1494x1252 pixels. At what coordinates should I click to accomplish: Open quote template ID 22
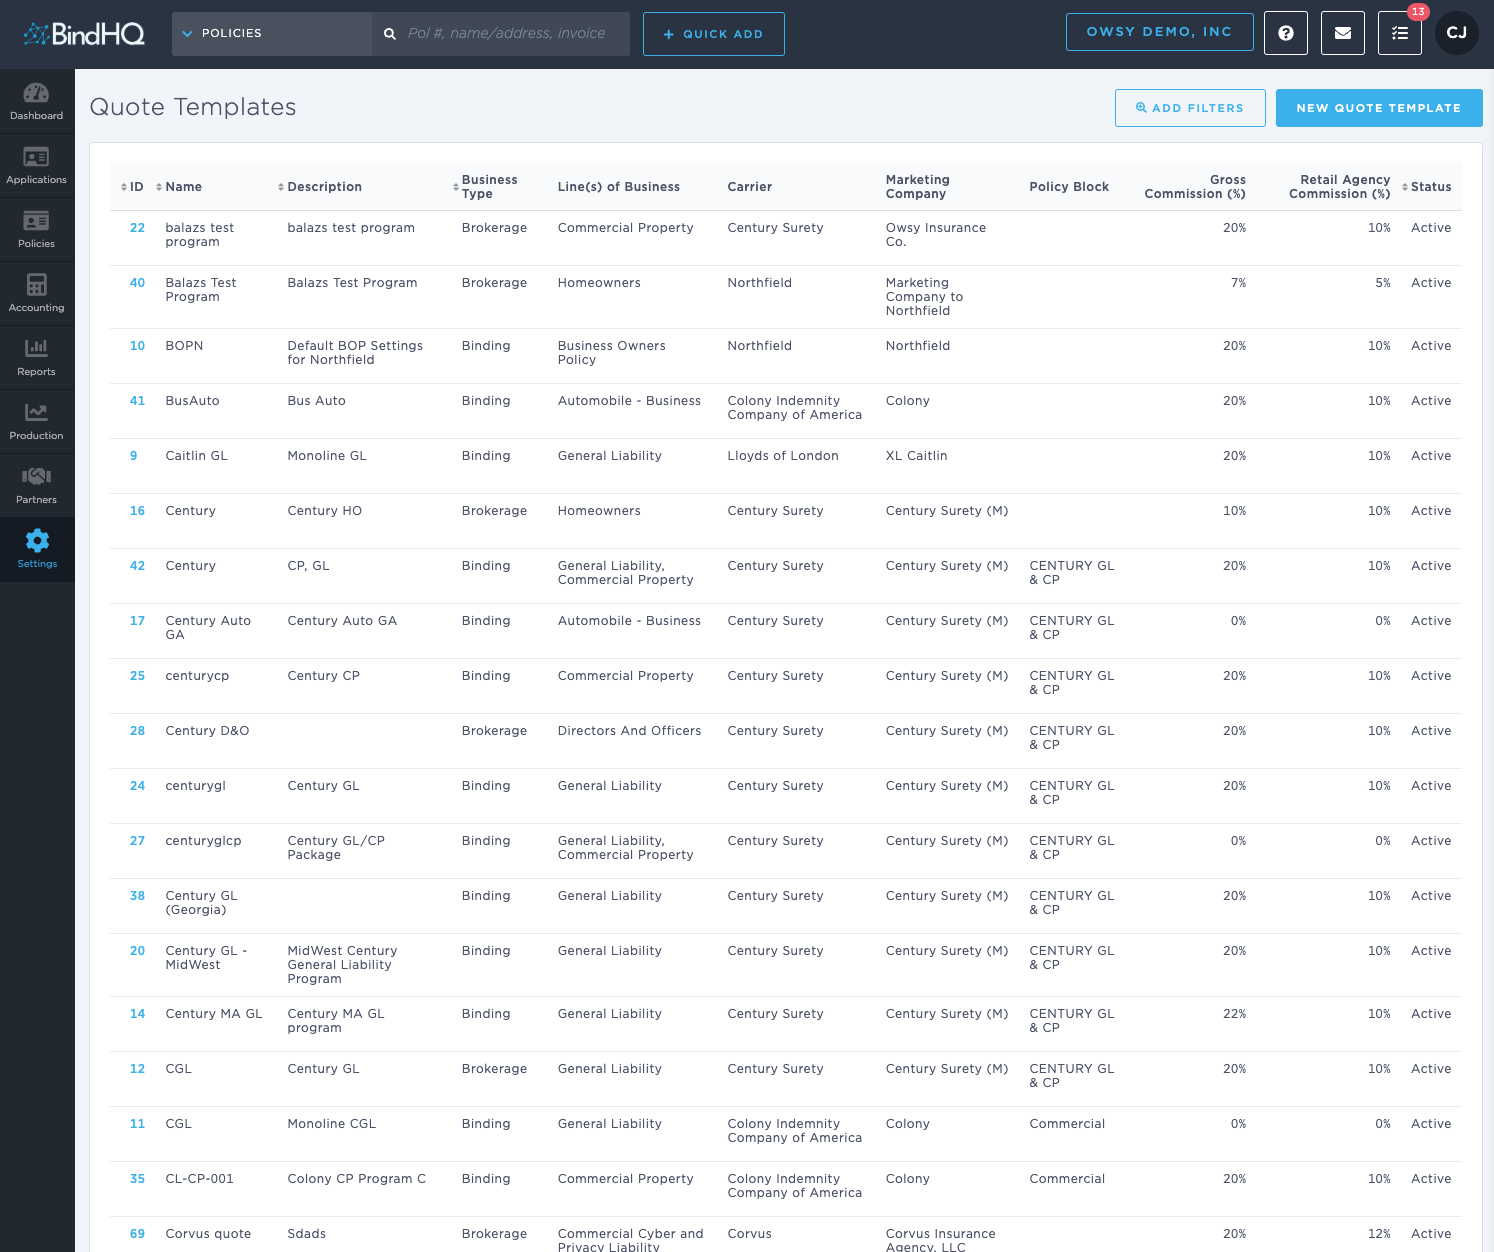138,228
